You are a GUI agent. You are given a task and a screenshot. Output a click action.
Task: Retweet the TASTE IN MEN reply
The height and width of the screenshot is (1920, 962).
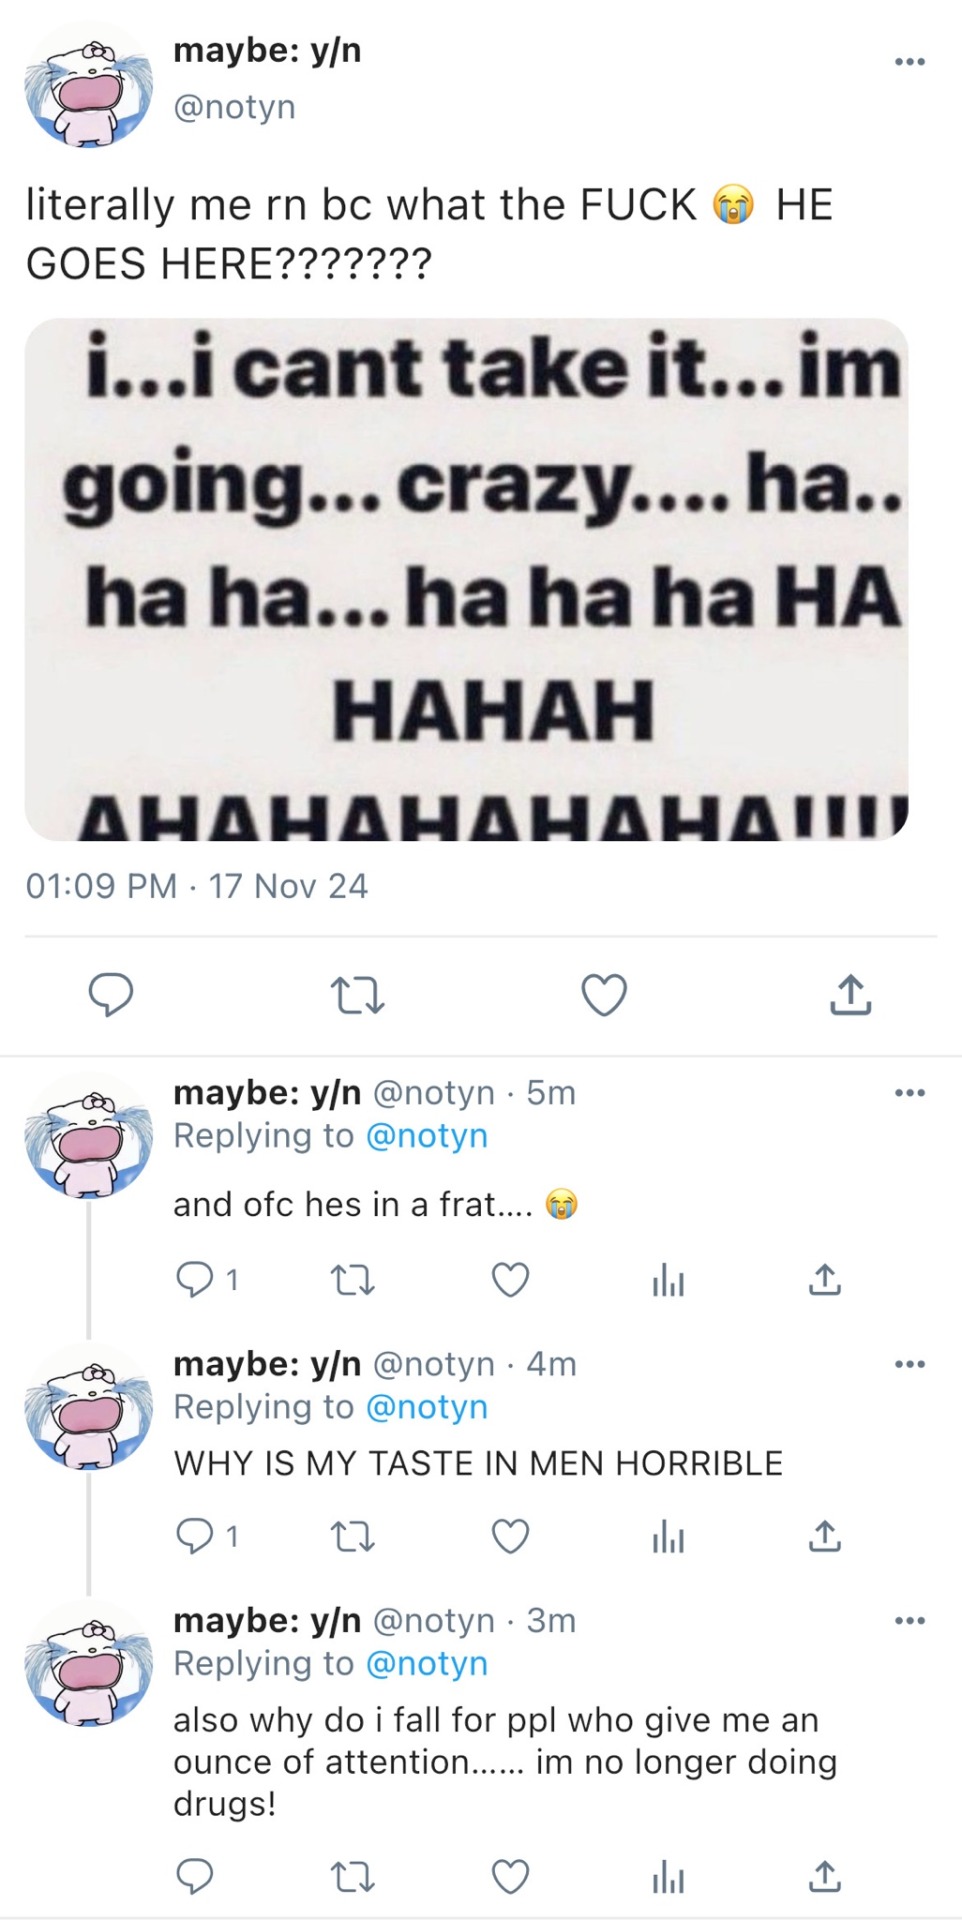[352, 1536]
